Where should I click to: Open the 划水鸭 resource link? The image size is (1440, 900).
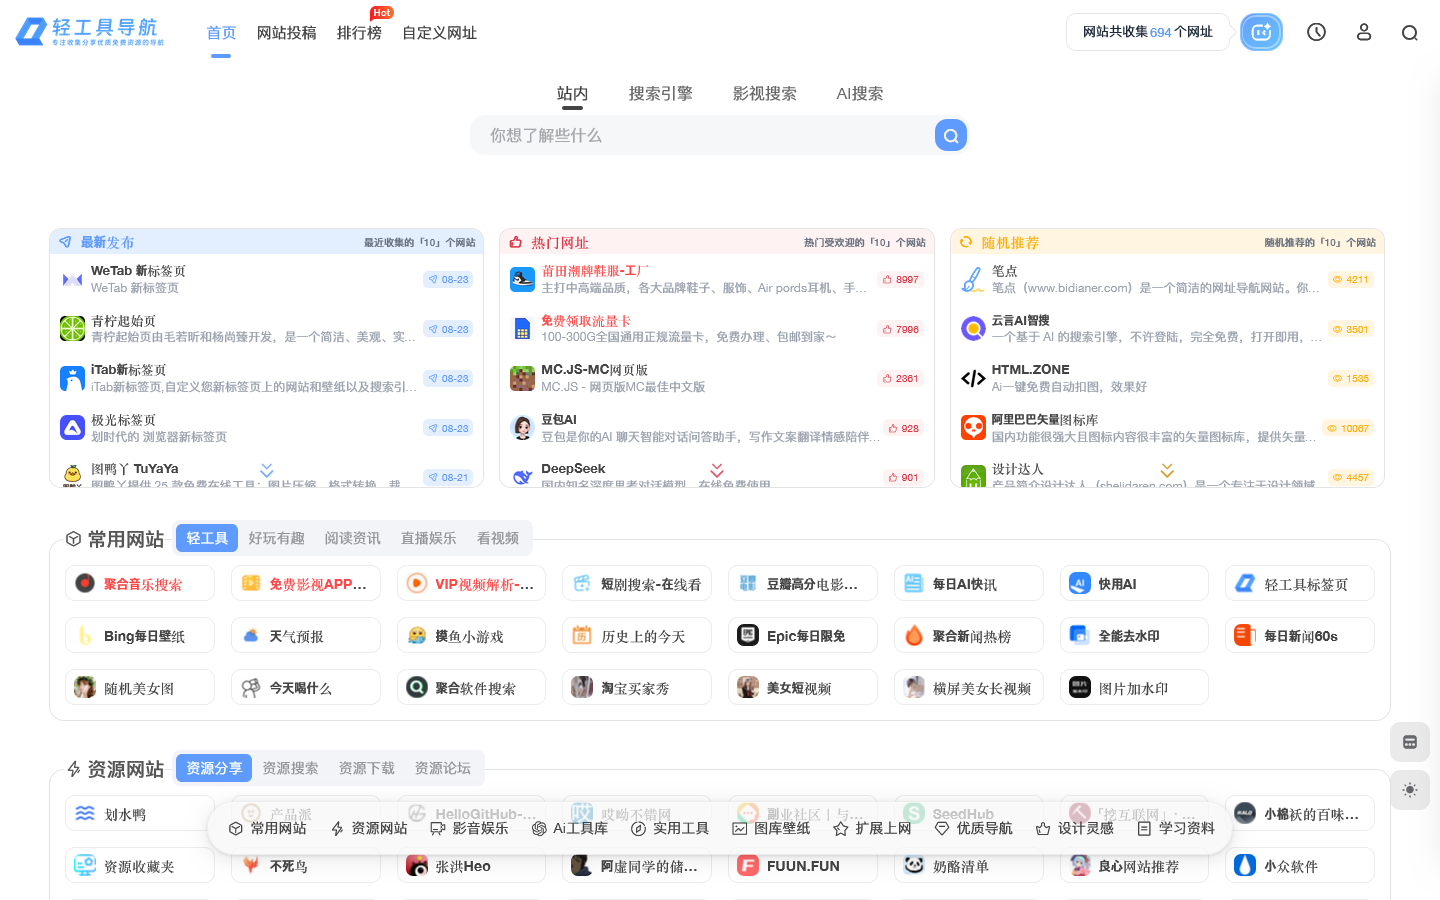(x=140, y=814)
